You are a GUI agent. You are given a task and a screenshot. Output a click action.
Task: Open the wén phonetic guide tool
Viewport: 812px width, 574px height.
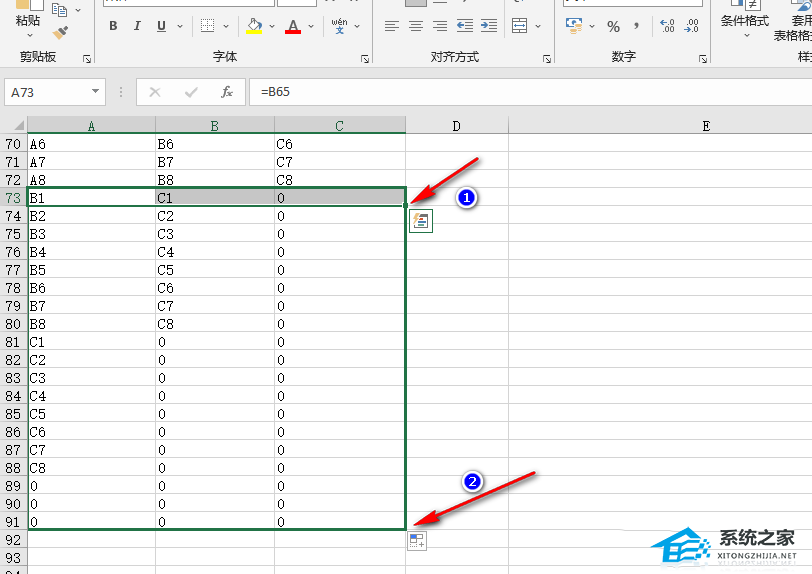(x=339, y=26)
